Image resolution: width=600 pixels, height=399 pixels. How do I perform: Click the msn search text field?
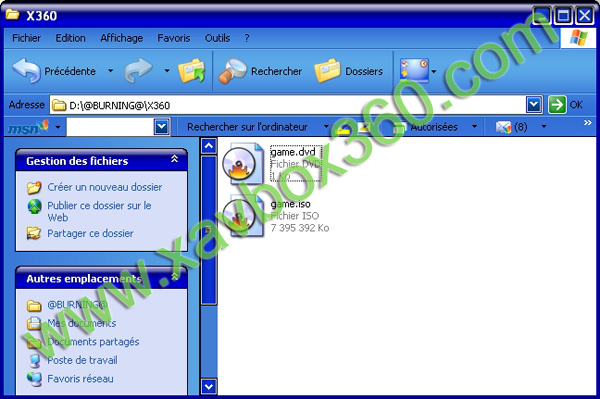coord(110,127)
